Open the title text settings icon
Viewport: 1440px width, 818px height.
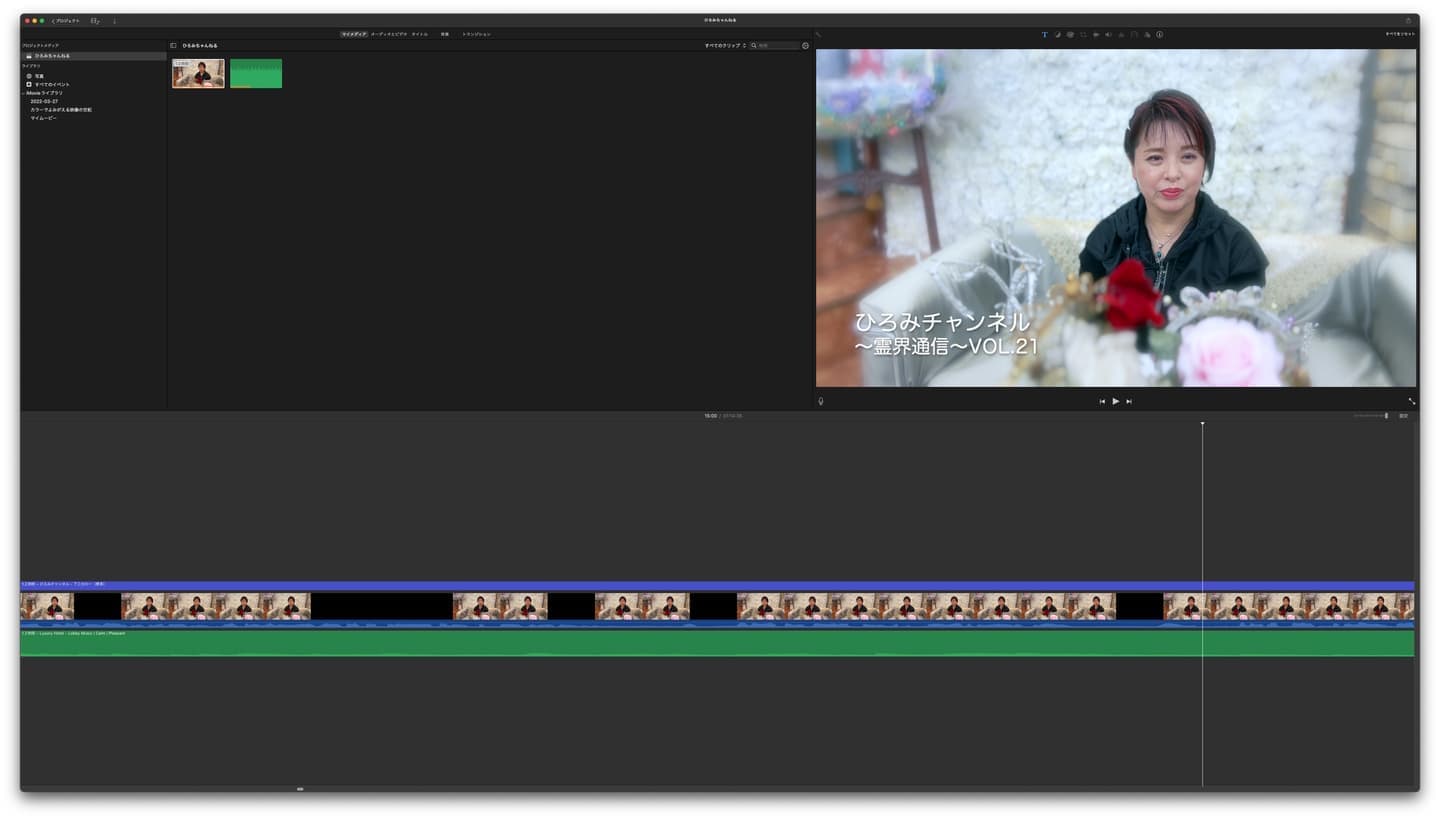pyautogui.click(x=1045, y=34)
